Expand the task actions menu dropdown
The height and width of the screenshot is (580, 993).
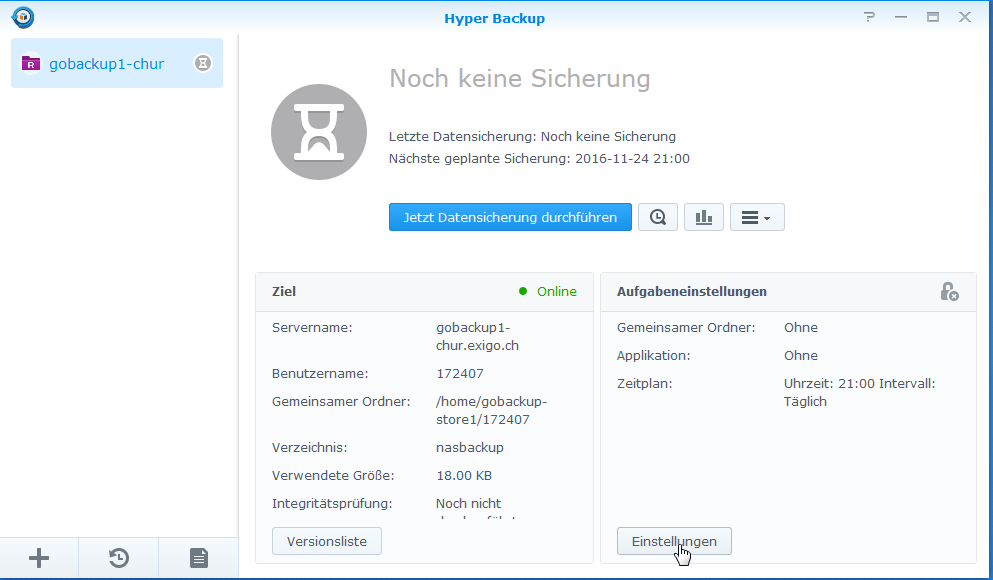click(x=757, y=217)
